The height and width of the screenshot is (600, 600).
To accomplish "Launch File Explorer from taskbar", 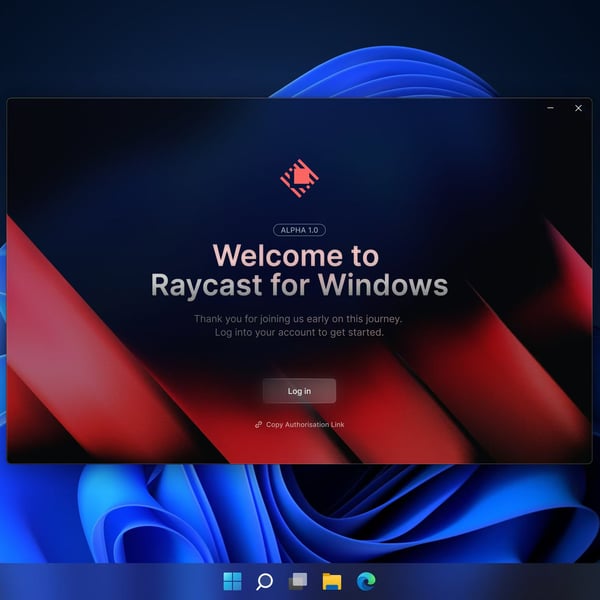I will click(332, 581).
